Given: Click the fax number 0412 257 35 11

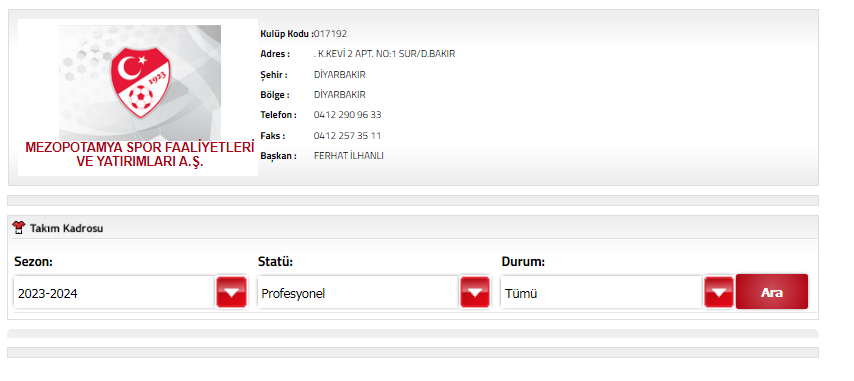Looking at the screenshot, I should point(347,136).
